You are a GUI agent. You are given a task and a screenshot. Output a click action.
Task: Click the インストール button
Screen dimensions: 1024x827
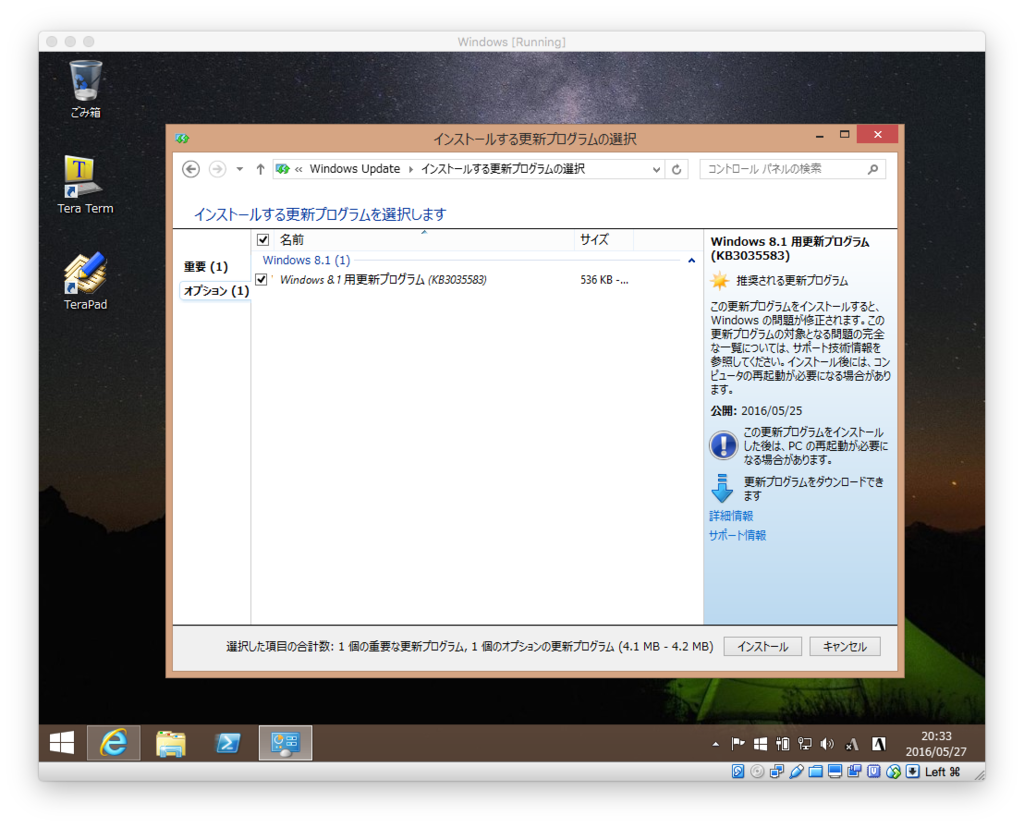[762, 647]
